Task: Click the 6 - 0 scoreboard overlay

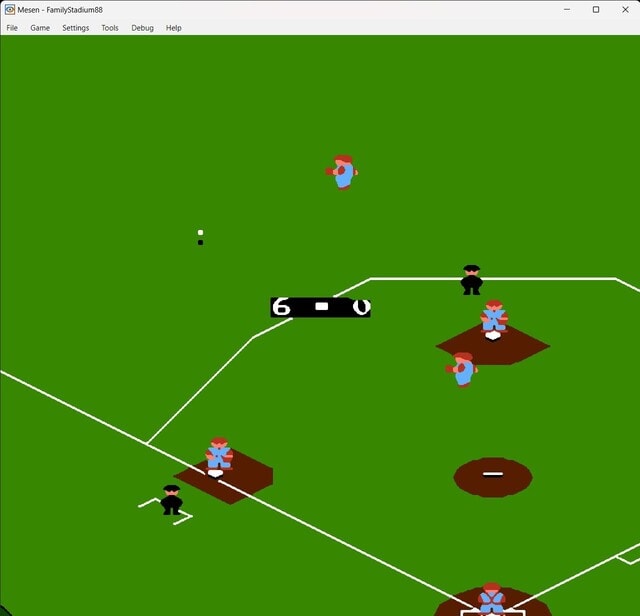Action: [x=320, y=307]
